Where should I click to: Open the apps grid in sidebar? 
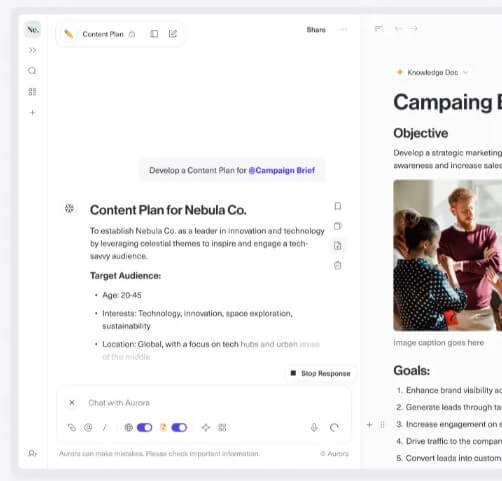tap(32, 92)
